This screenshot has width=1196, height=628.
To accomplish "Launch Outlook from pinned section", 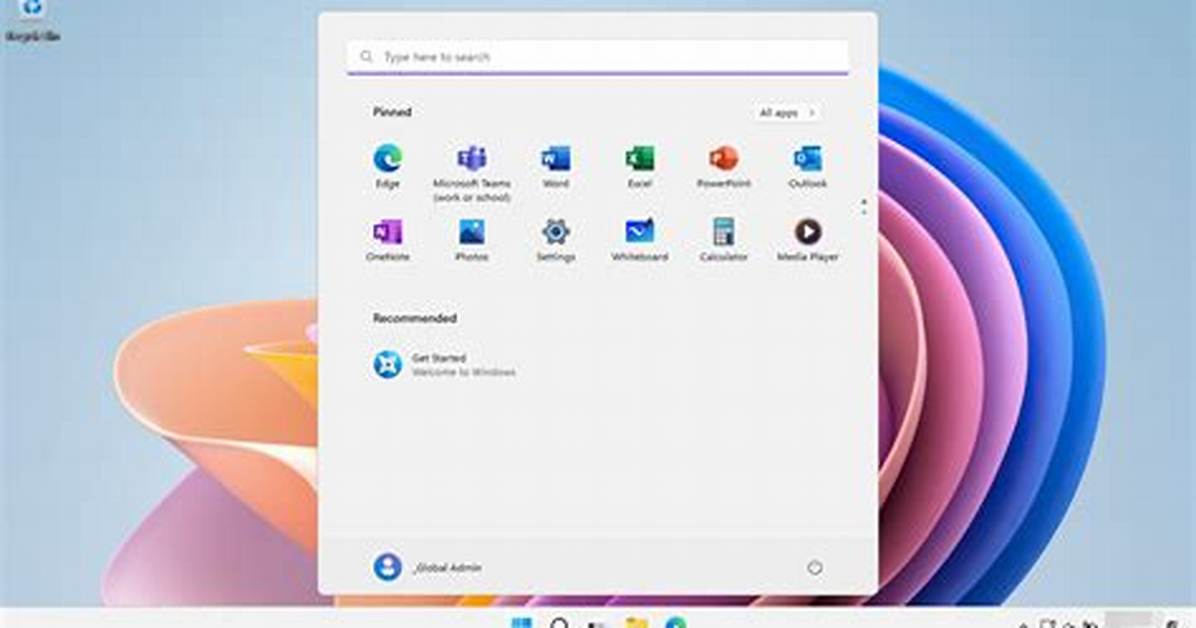I will tap(807, 166).
